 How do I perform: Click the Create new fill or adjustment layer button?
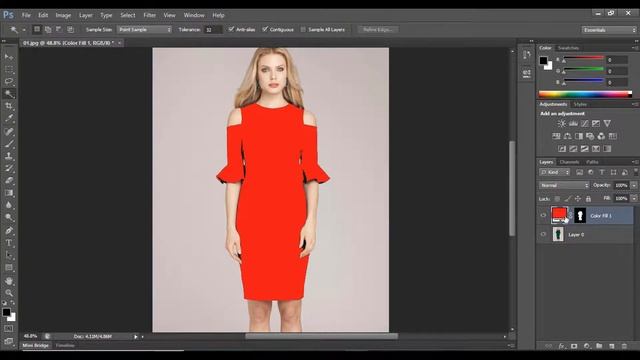[x=587, y=346]
